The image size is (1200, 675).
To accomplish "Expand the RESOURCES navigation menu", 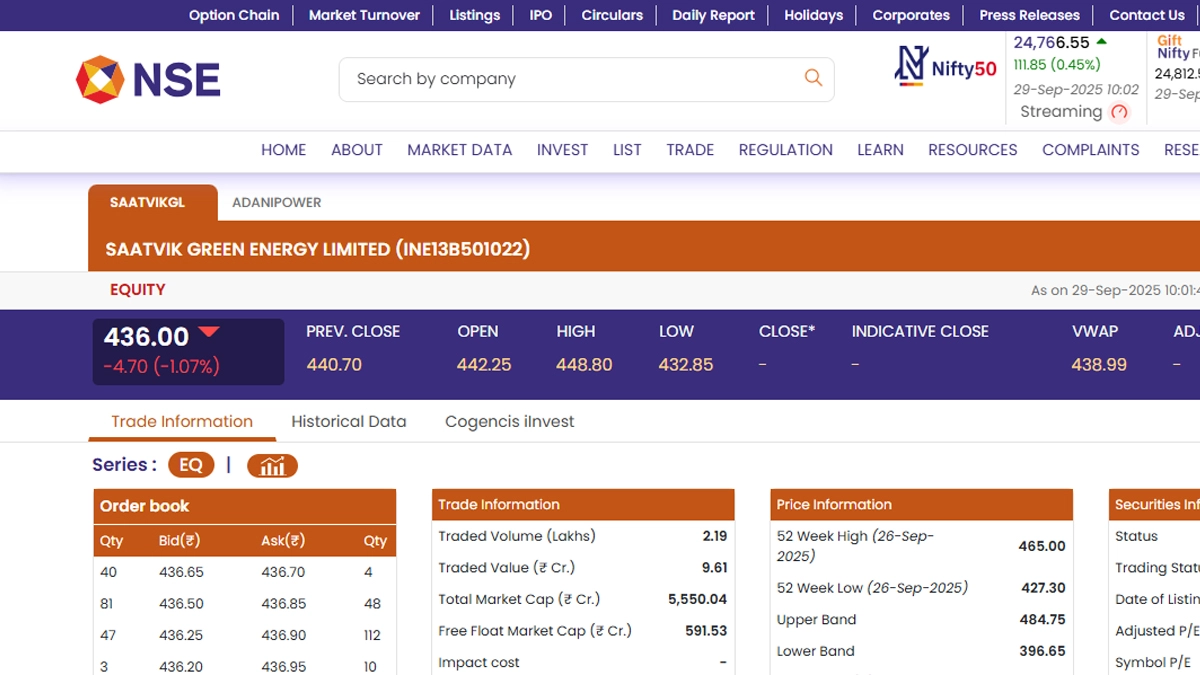I will click(x=972, y=150).
